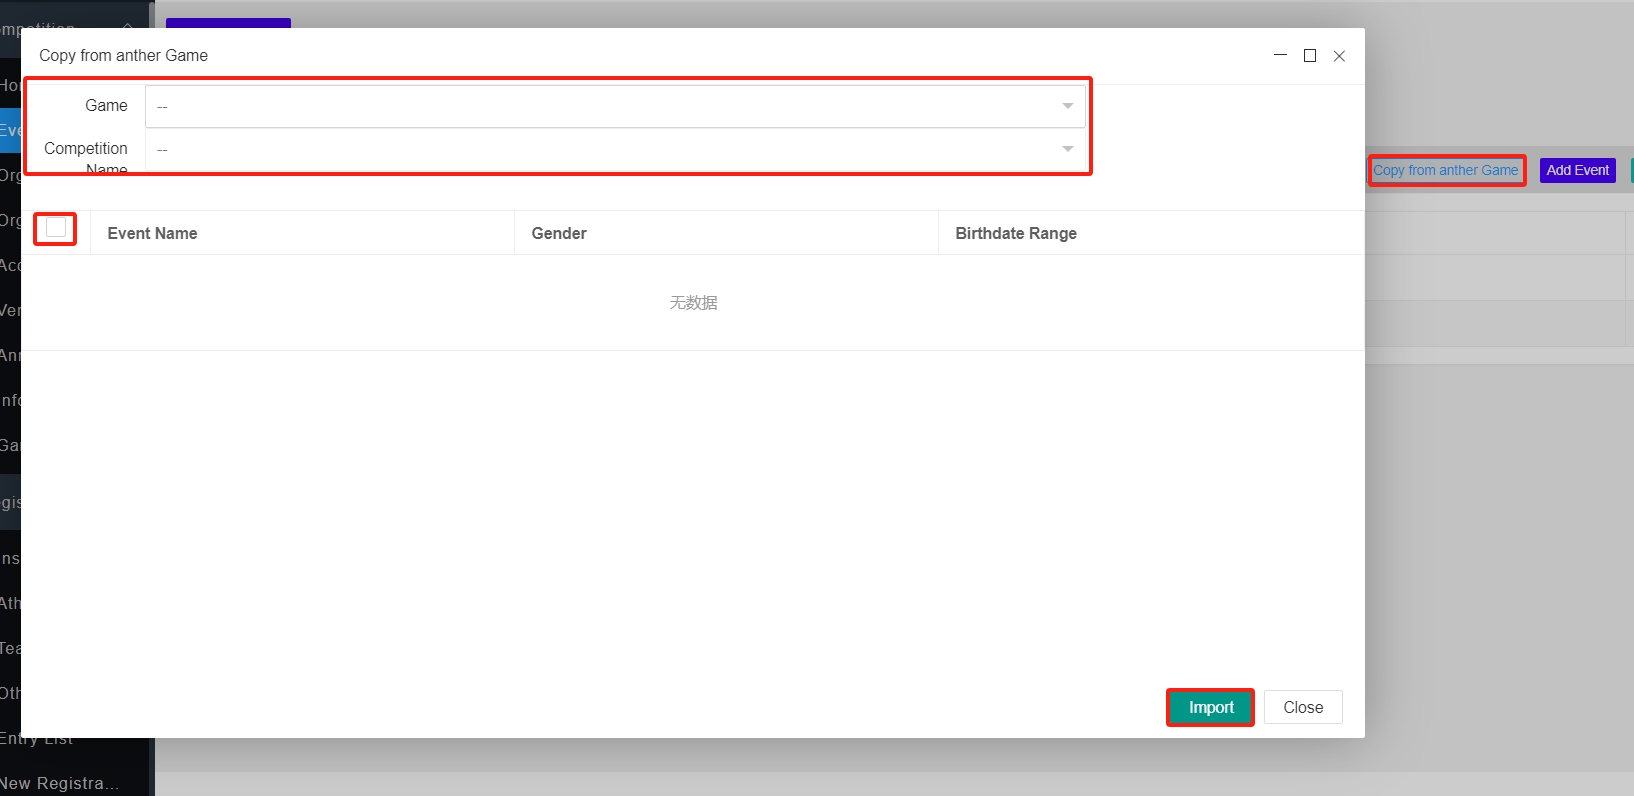The image size is (1634, 796).
Task: Click the purple button above the dialog
Action: click(228, 22)
